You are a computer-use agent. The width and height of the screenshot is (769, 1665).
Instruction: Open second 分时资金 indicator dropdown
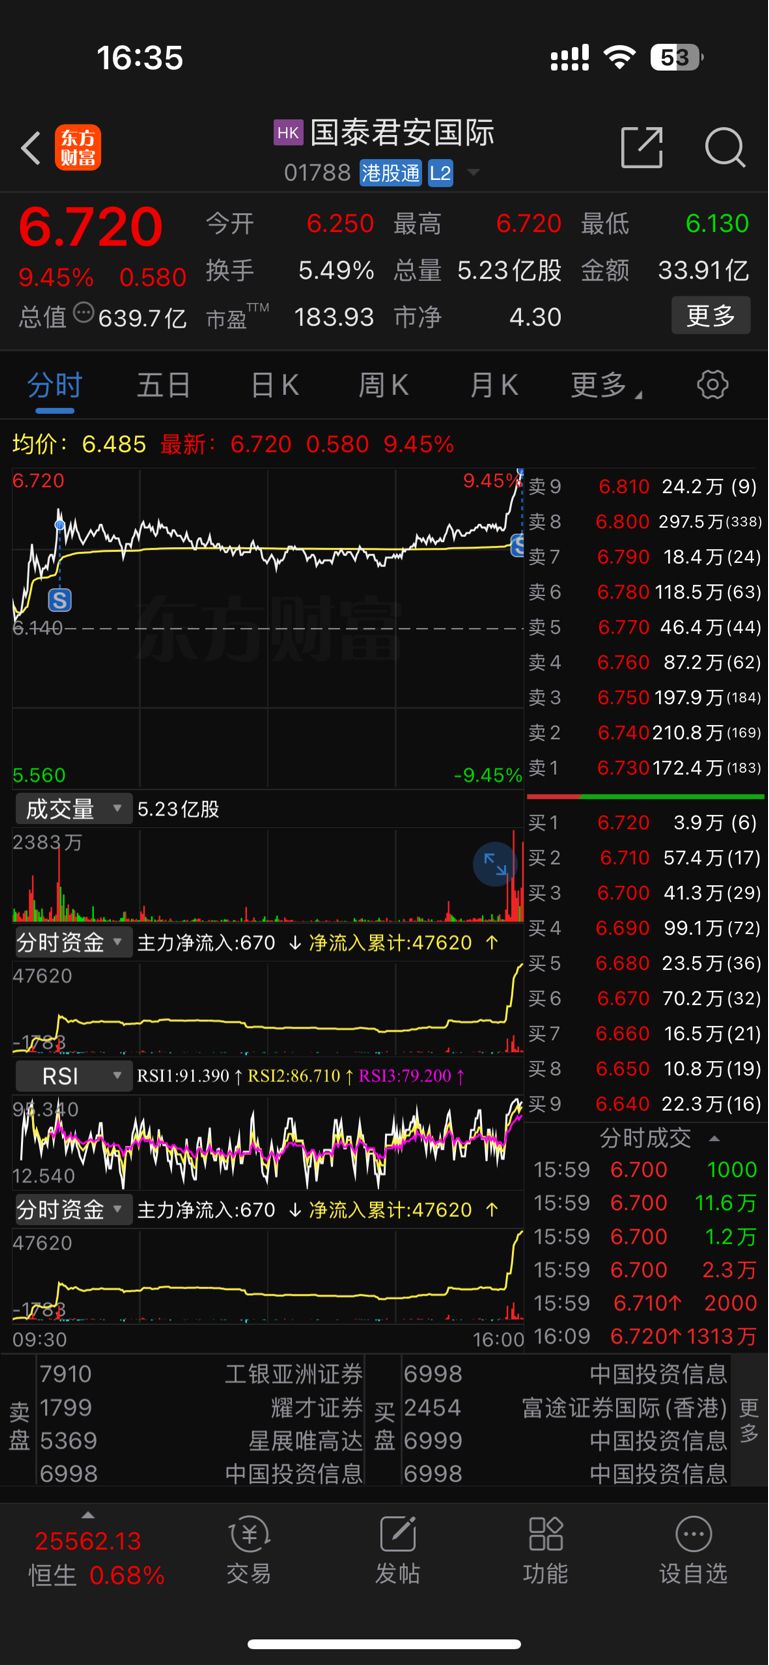73,1209
